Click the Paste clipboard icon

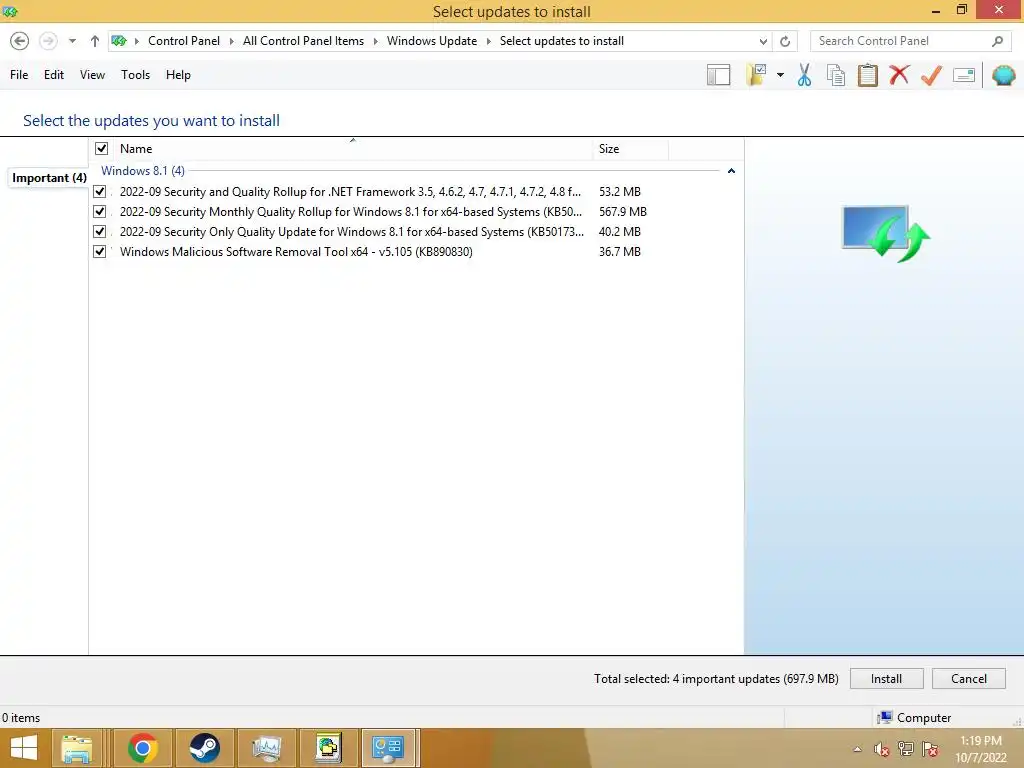pos(867,75)
